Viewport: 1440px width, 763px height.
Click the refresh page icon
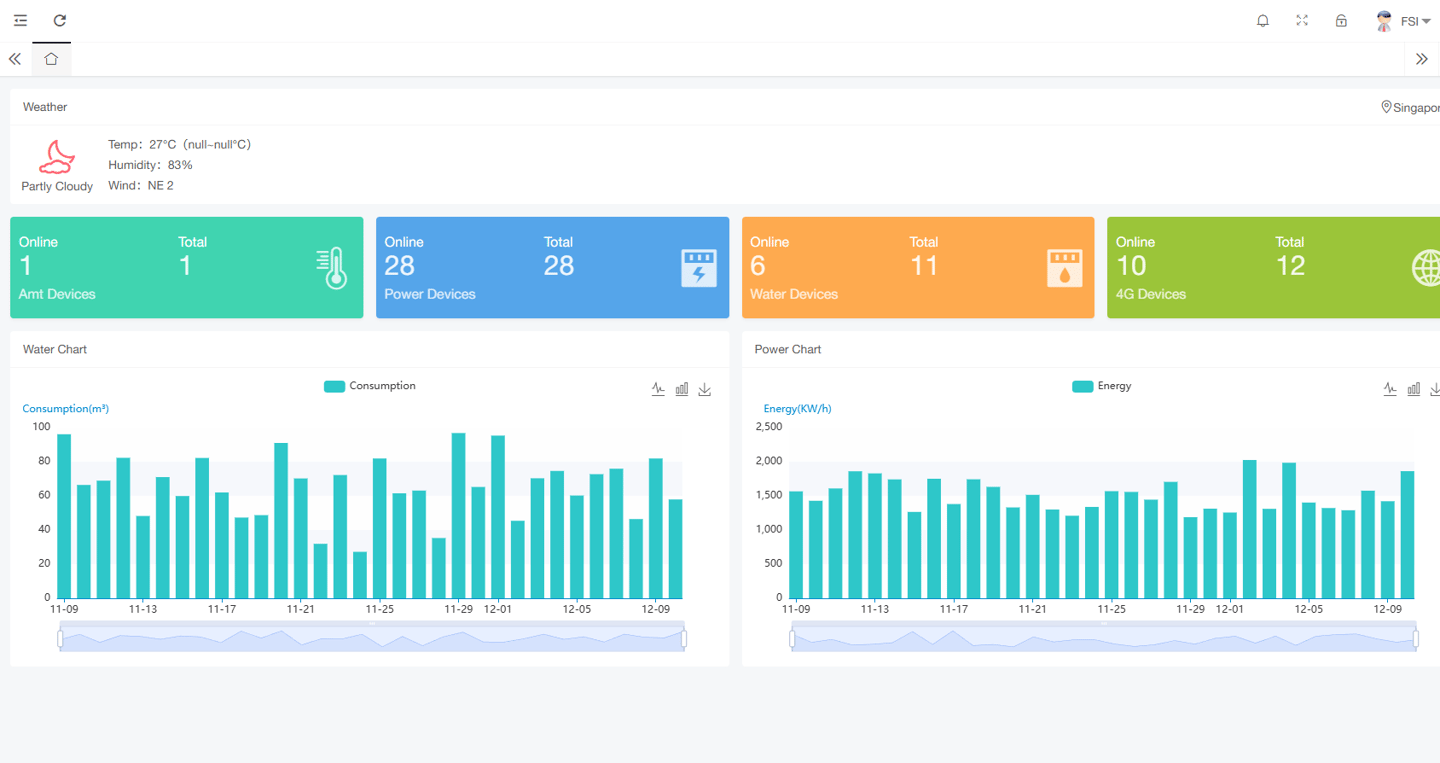[x=60, y=20]
